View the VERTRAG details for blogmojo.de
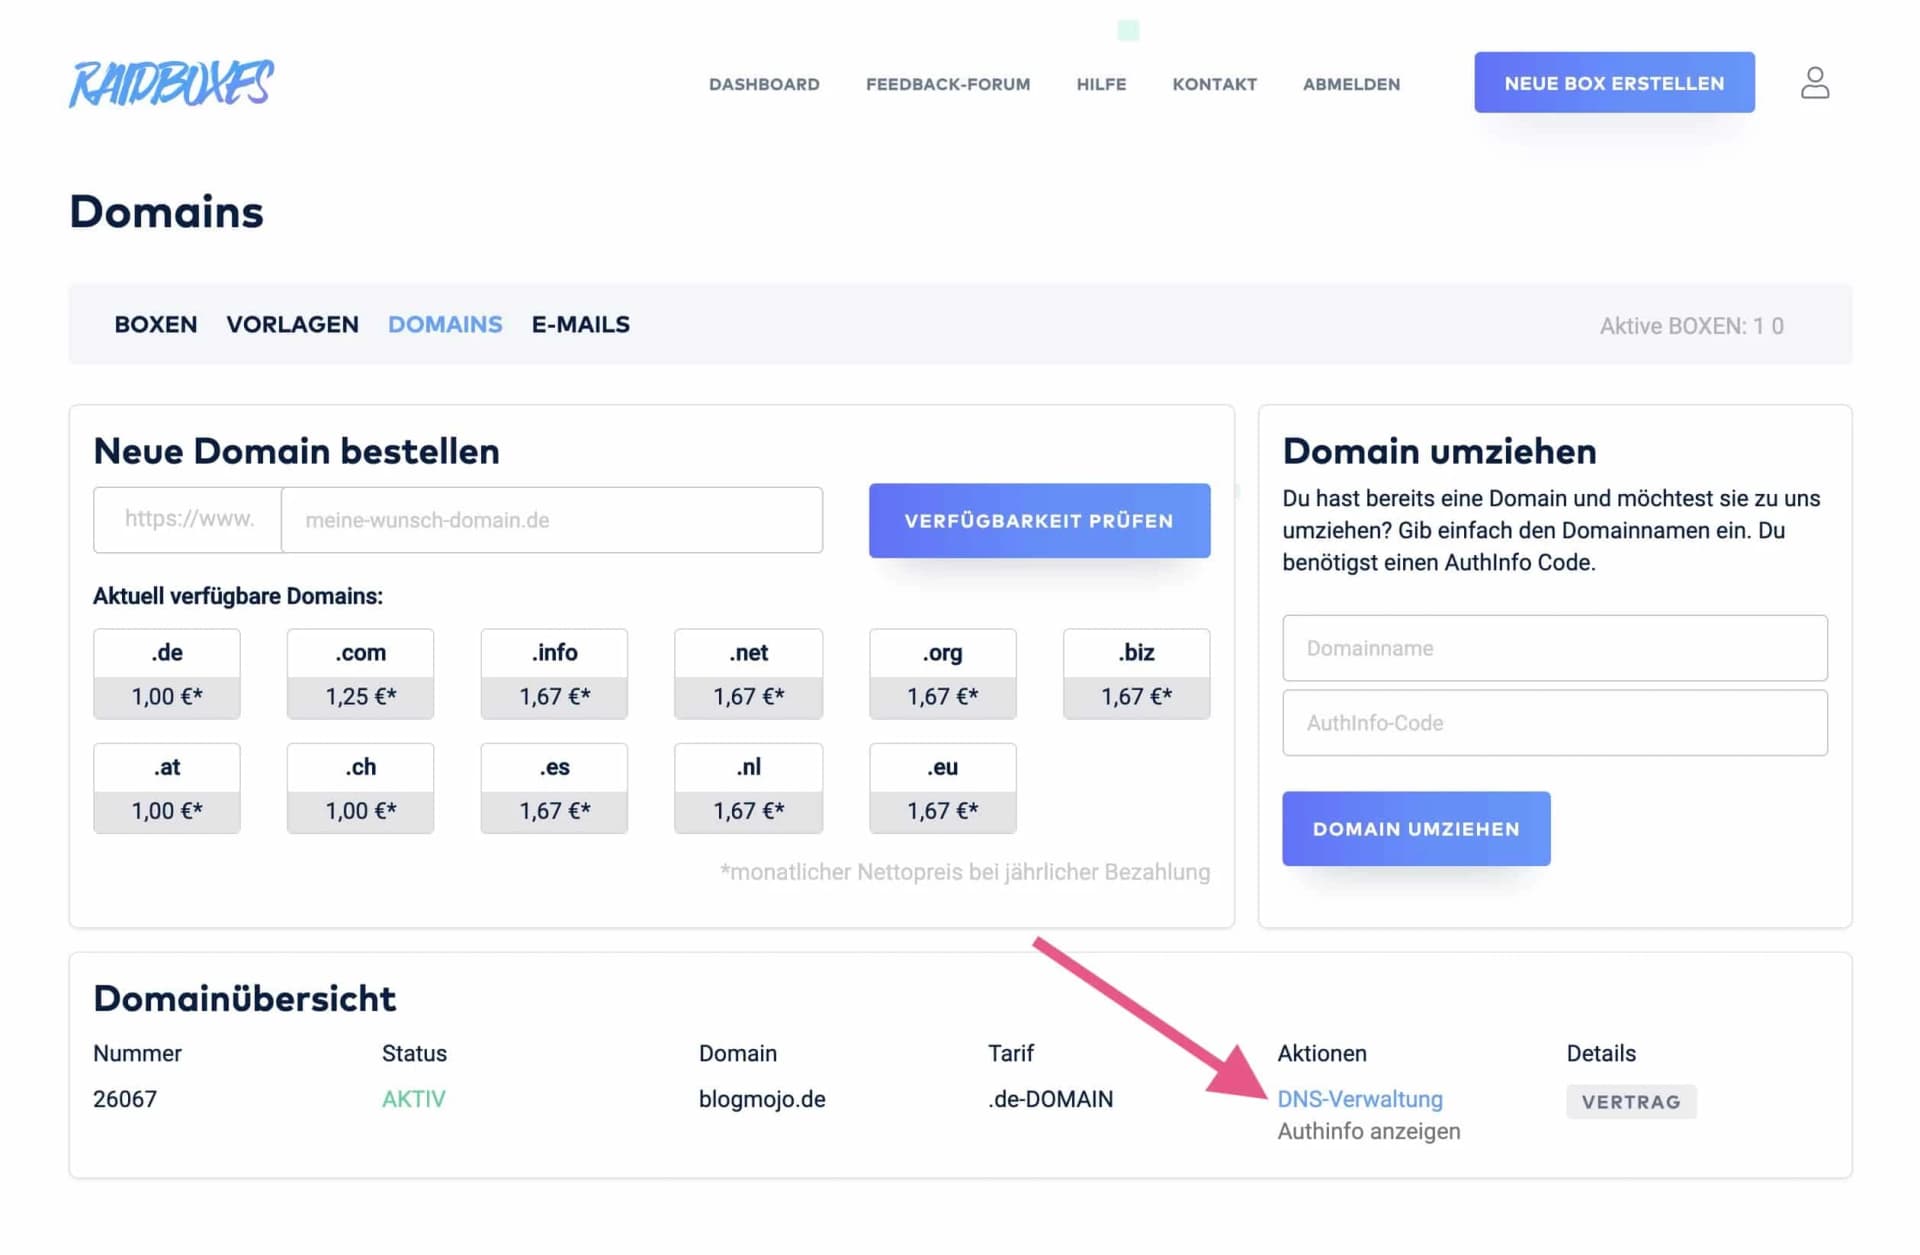The height and width of the screenshot is (1255, 1920). pyautogui.click(x=1631, y=1101)
